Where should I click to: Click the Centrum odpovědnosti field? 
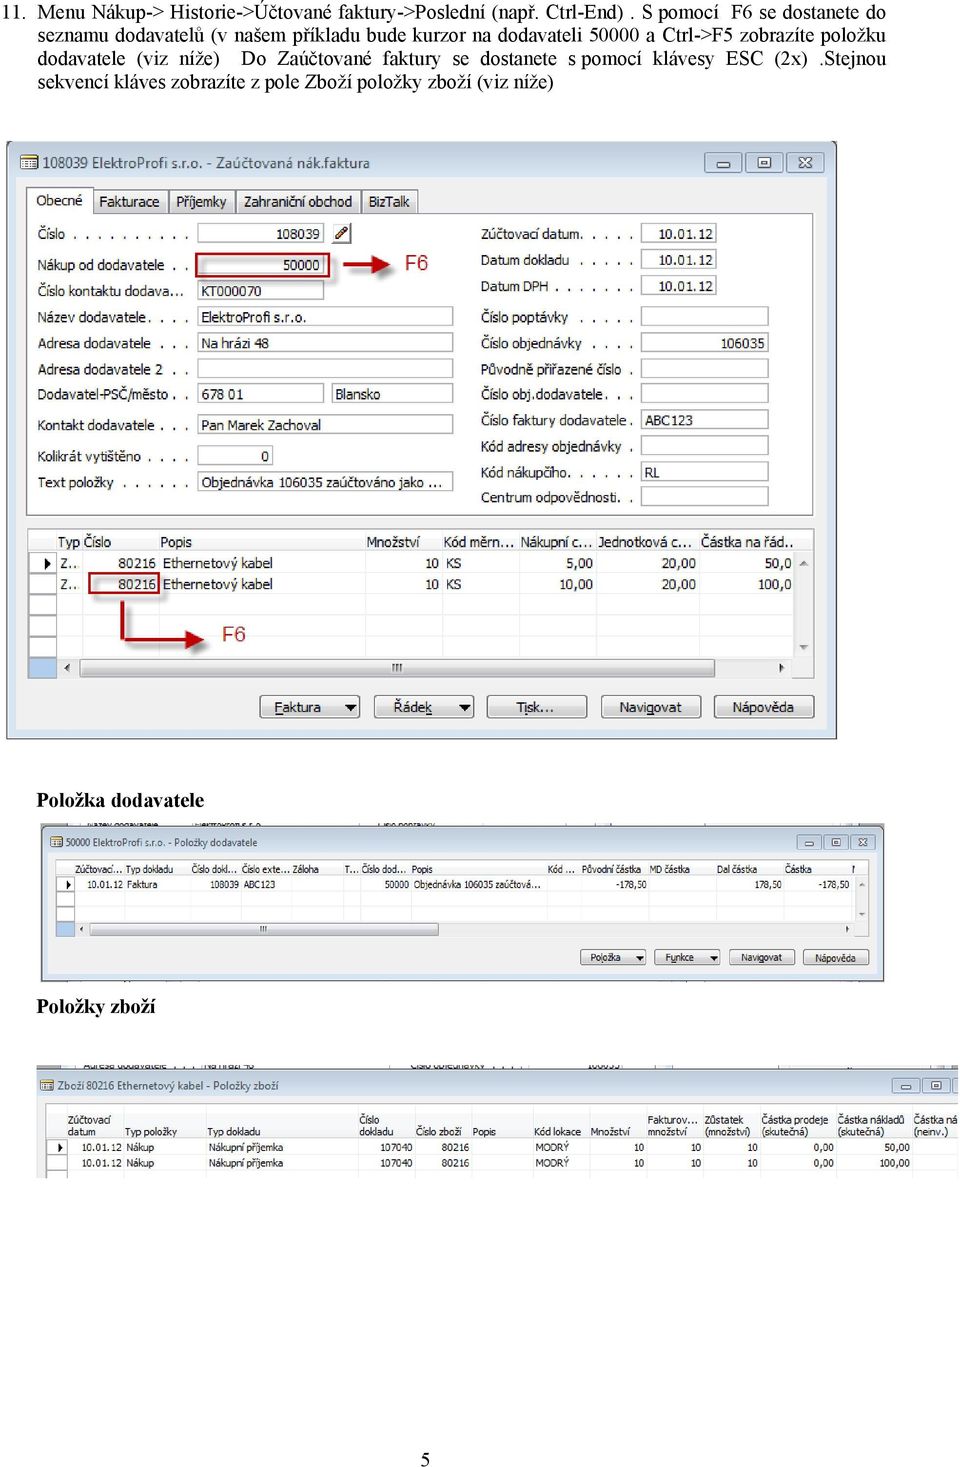[704, 497]
